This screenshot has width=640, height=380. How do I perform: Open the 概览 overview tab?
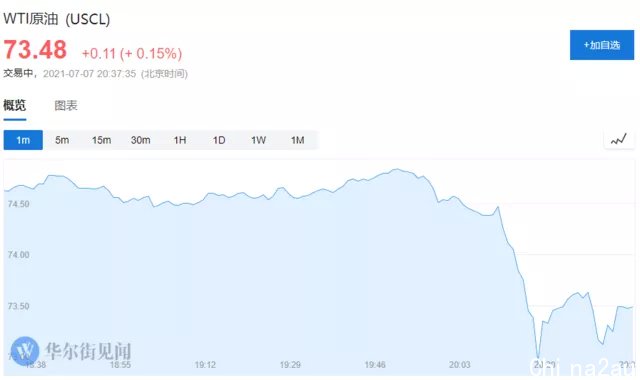(x=15, y=106)
